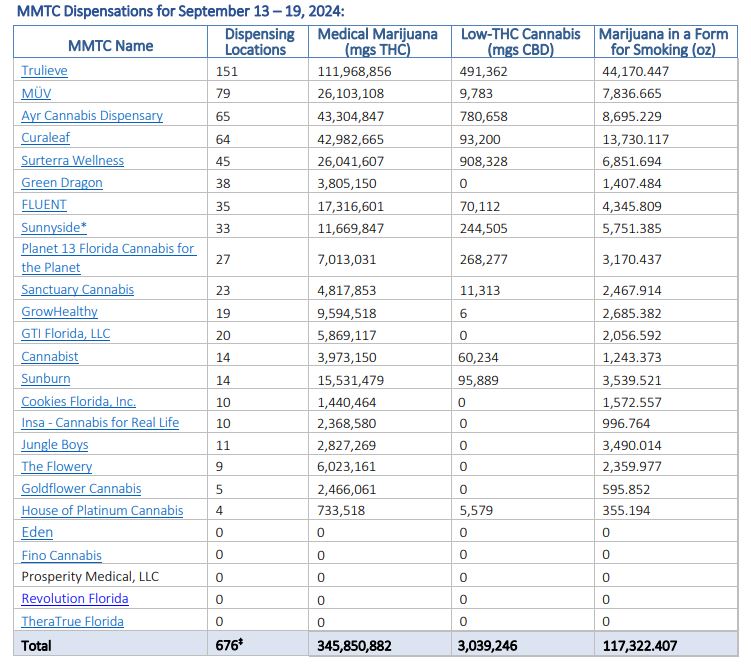
Task: Follow the Curaleaf link
Action: click(x=46, y=138)
